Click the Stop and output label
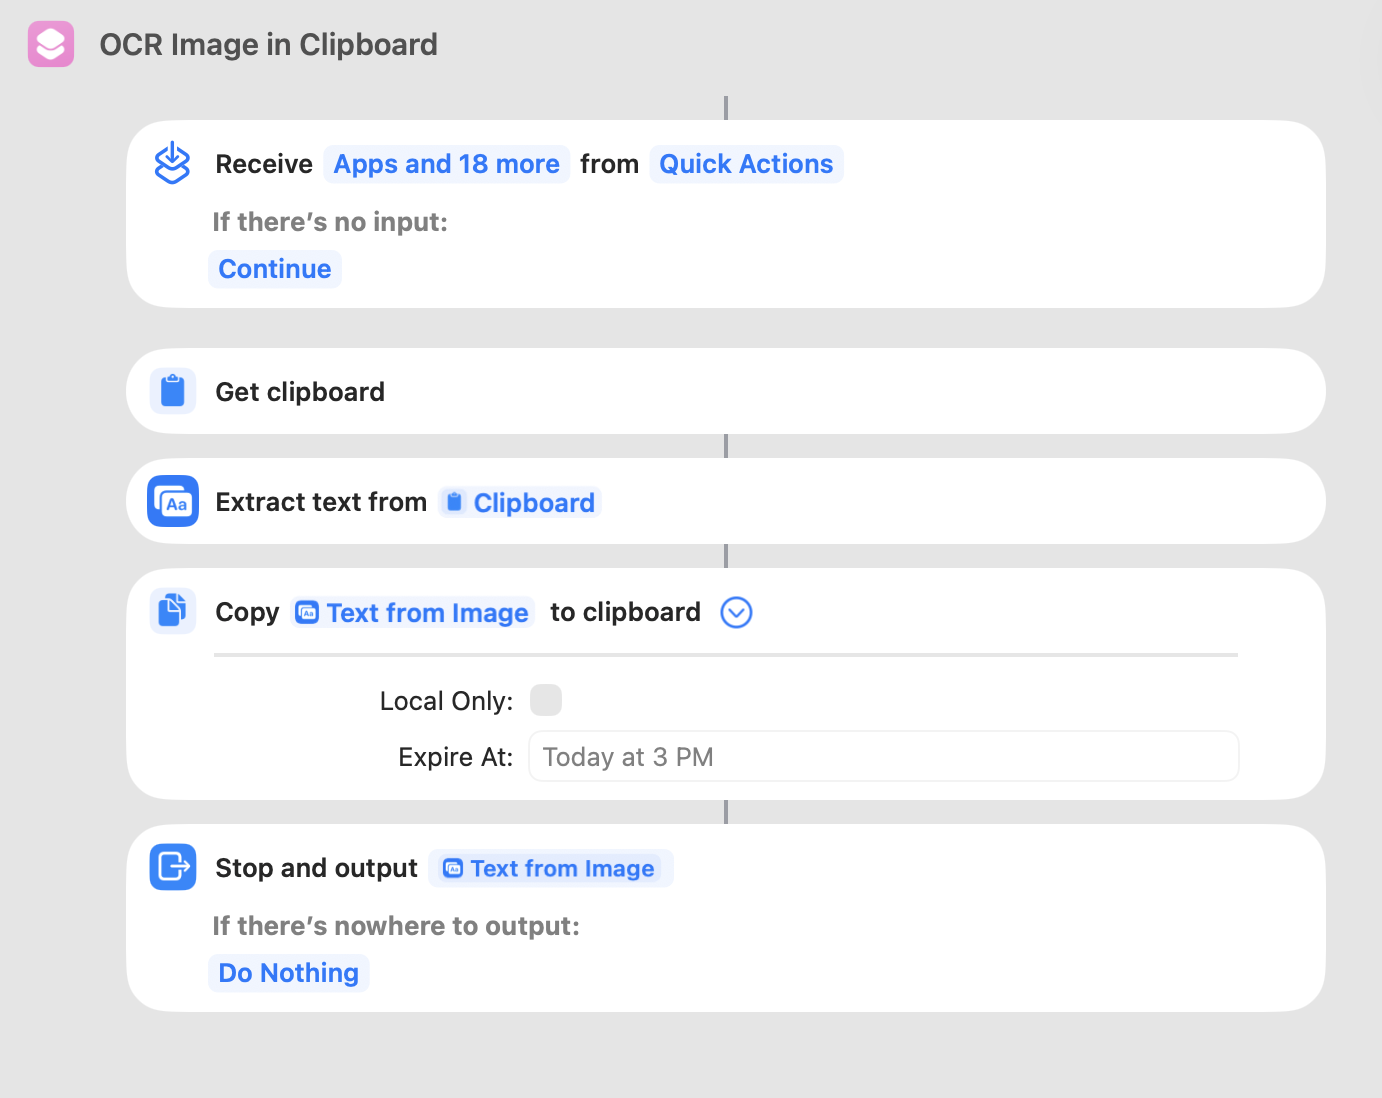1382x1098 pixels. (x=316, y=868)
